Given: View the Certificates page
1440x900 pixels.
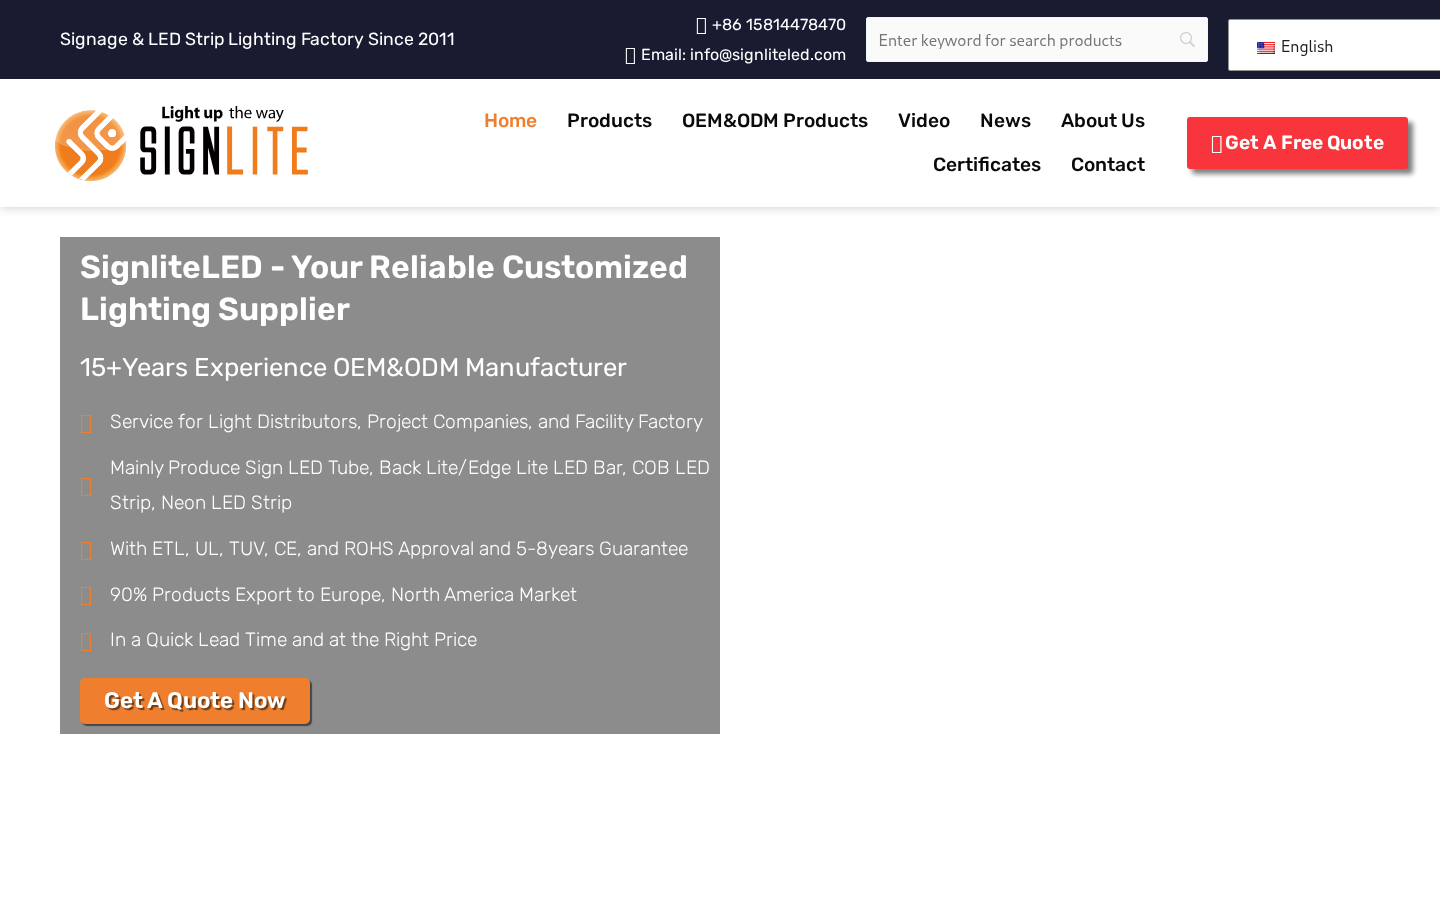Looking at the screenshot, I should point(986,165).
